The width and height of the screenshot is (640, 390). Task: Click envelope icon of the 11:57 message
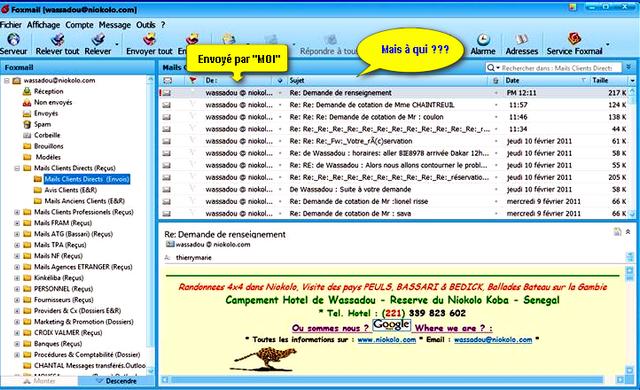click(x=167, y=105)
